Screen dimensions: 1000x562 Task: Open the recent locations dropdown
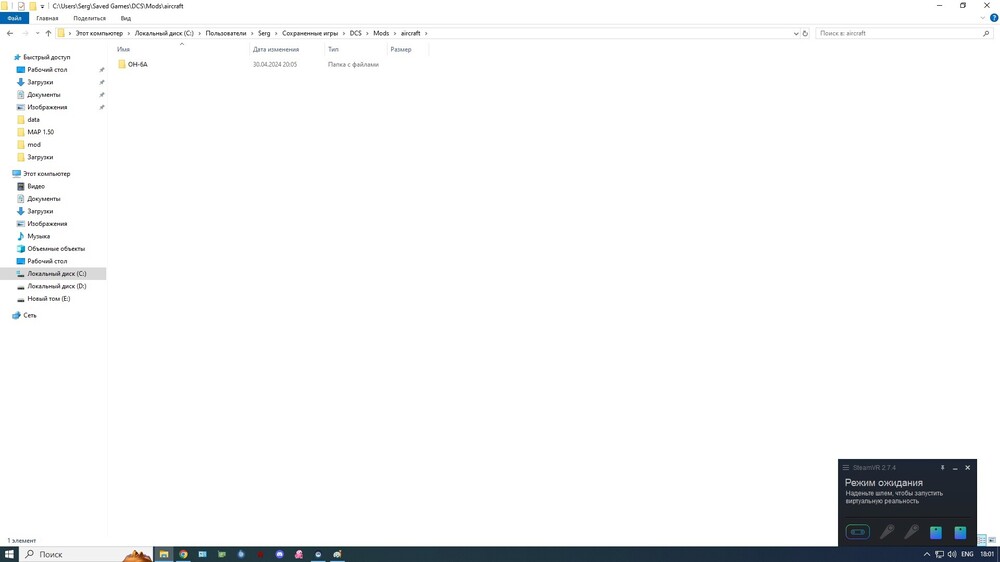point(37,33)
